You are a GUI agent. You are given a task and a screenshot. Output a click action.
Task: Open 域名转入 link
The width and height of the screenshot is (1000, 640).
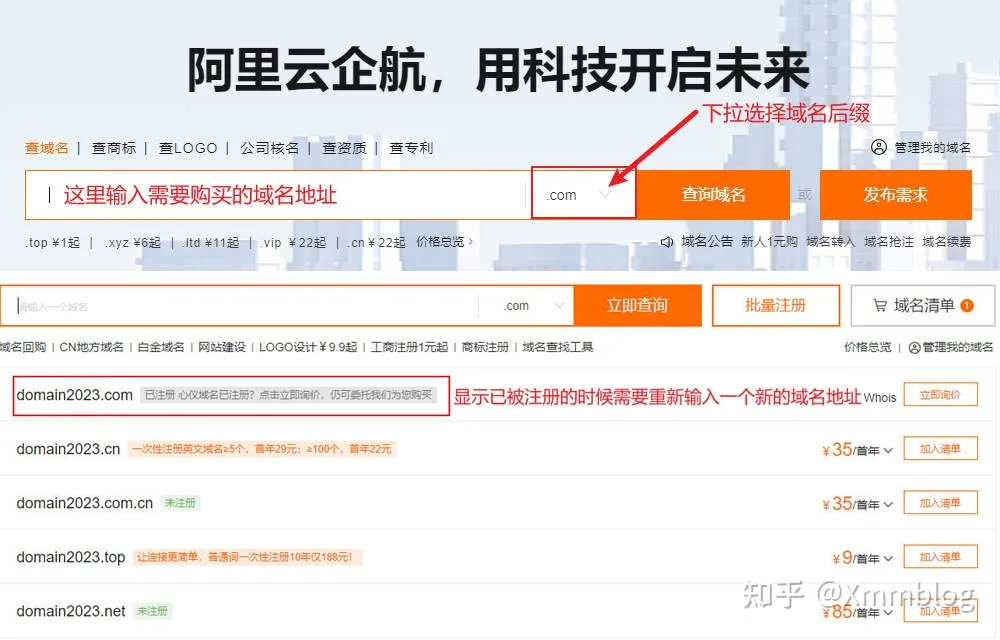coord(830,242)
